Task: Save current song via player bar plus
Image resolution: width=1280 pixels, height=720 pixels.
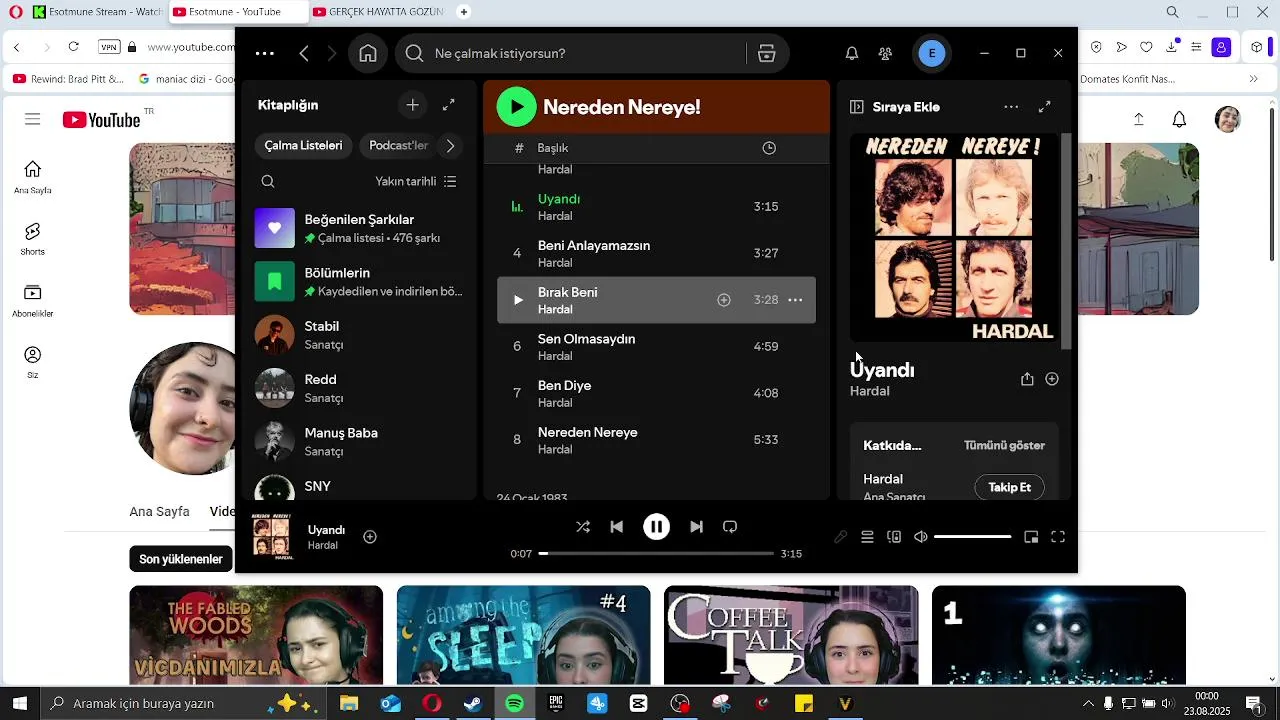Action: pos(370,537)
